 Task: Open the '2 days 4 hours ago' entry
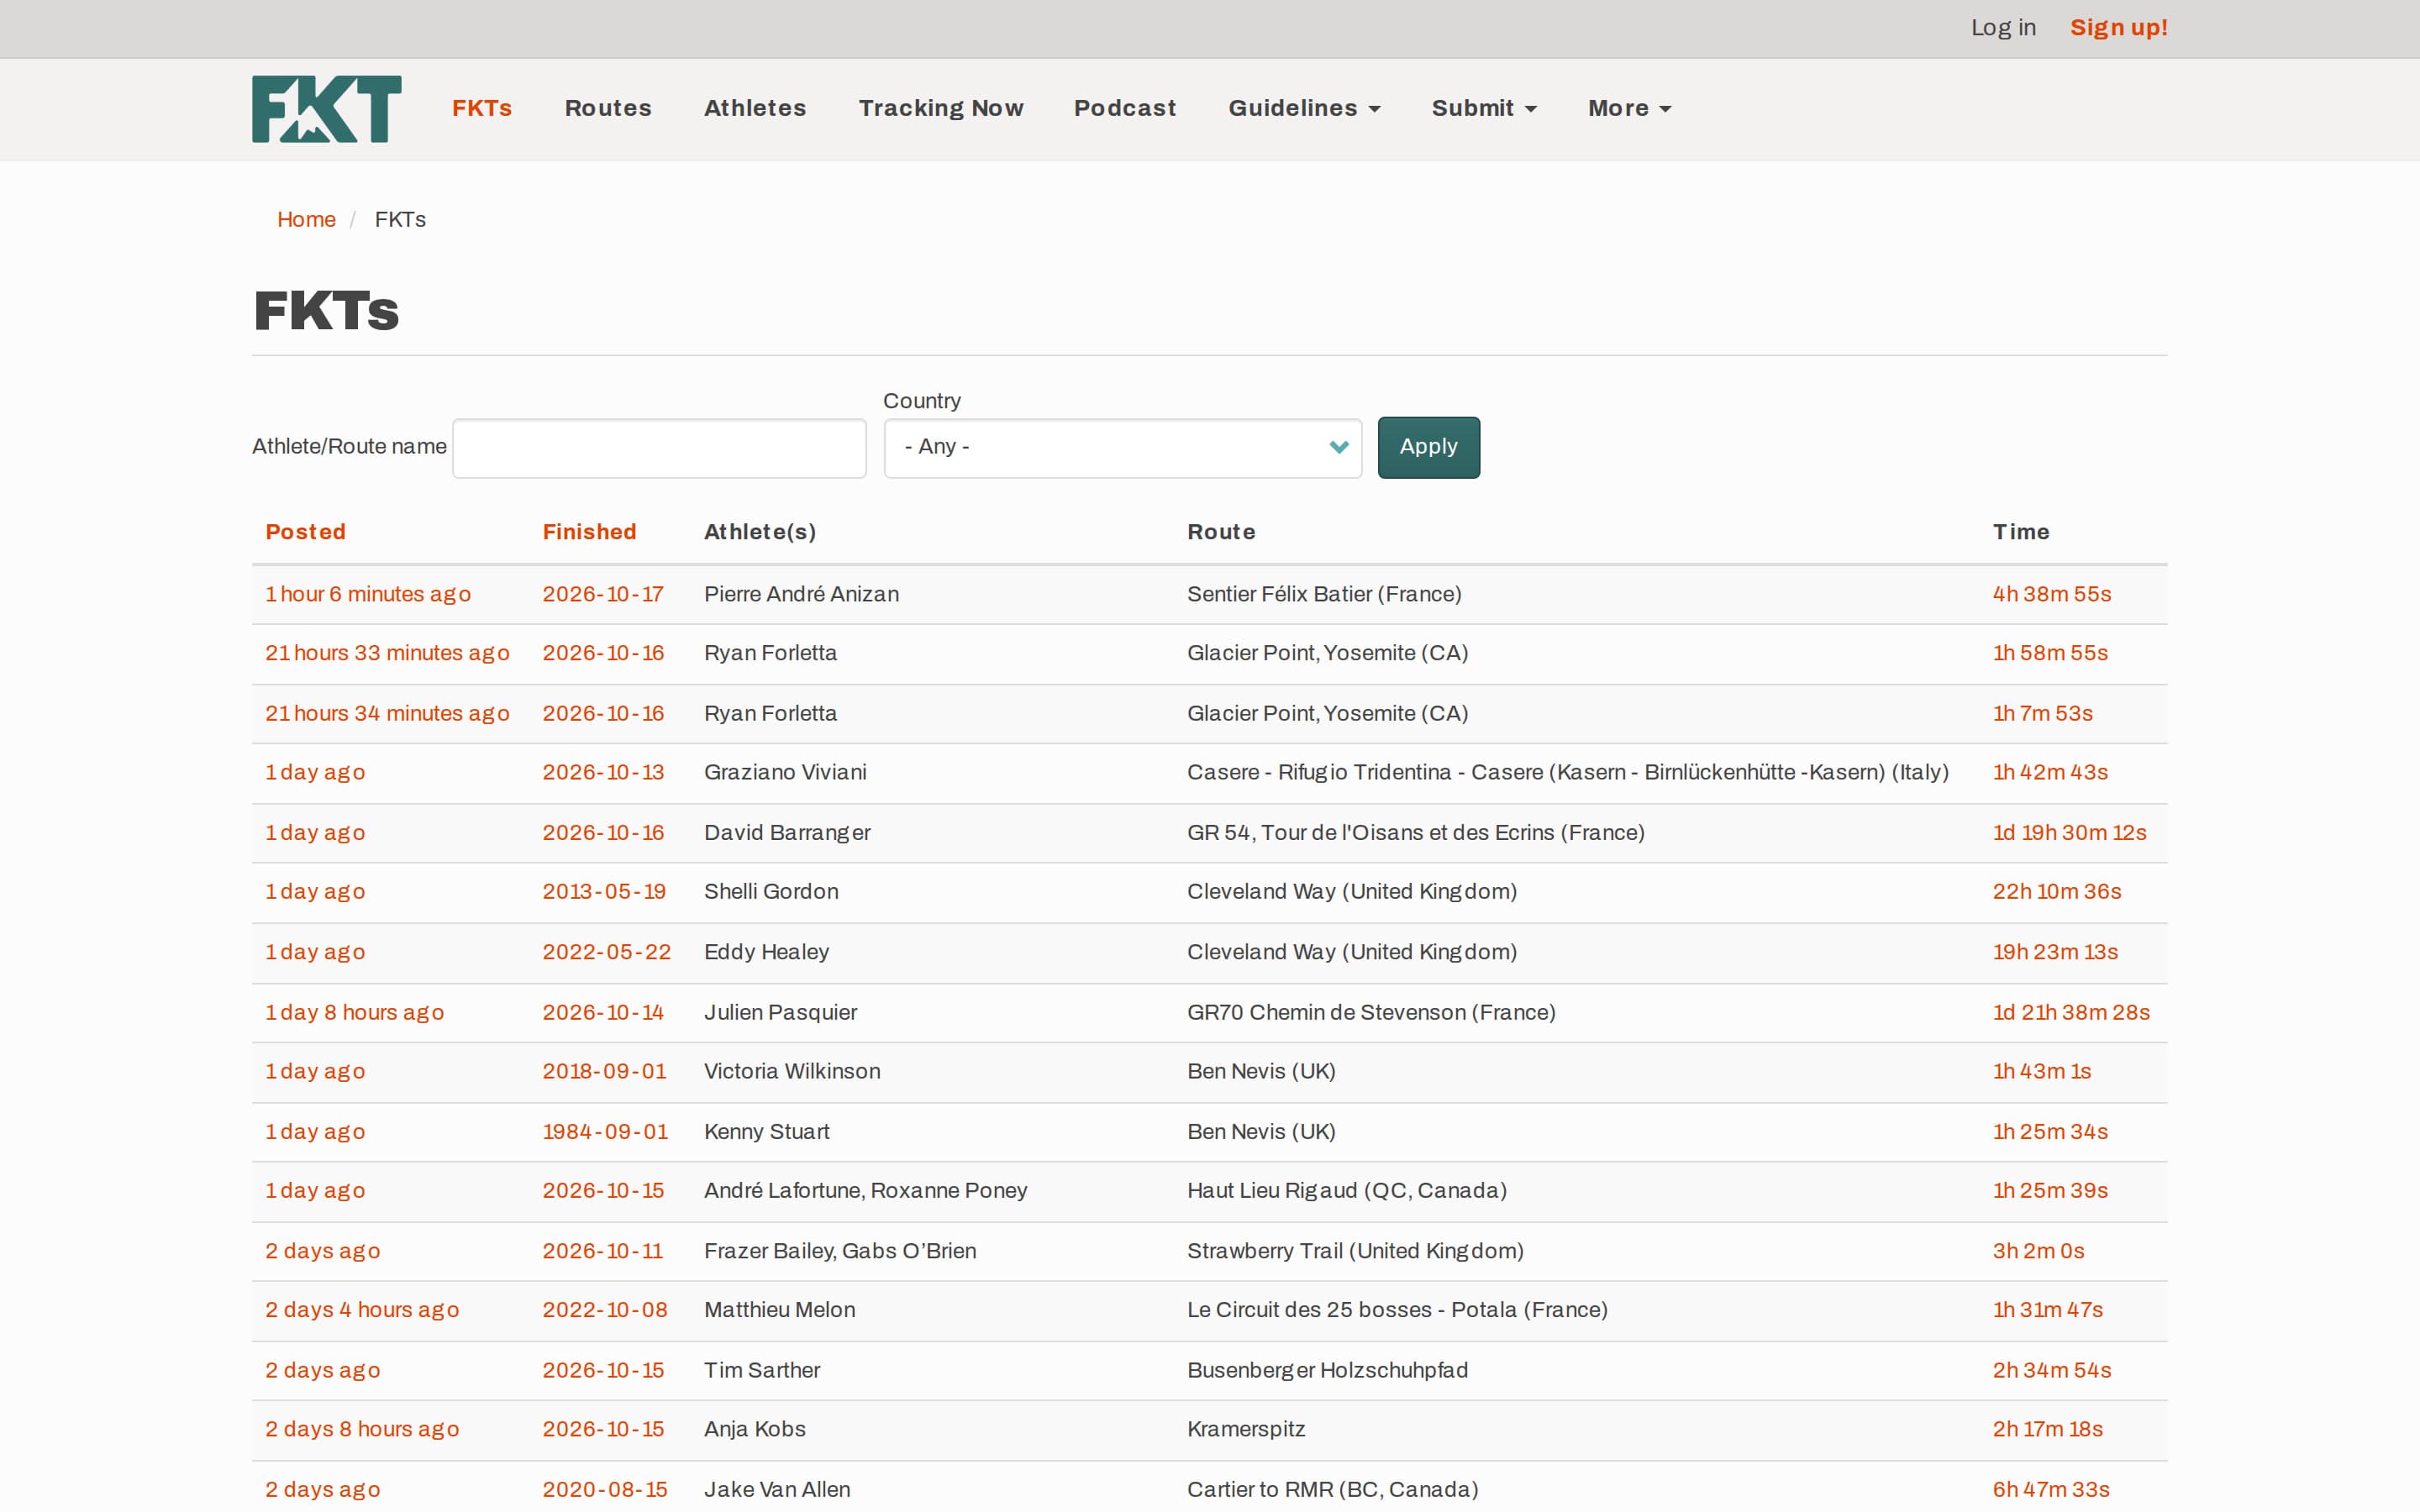pos(362,1310)
